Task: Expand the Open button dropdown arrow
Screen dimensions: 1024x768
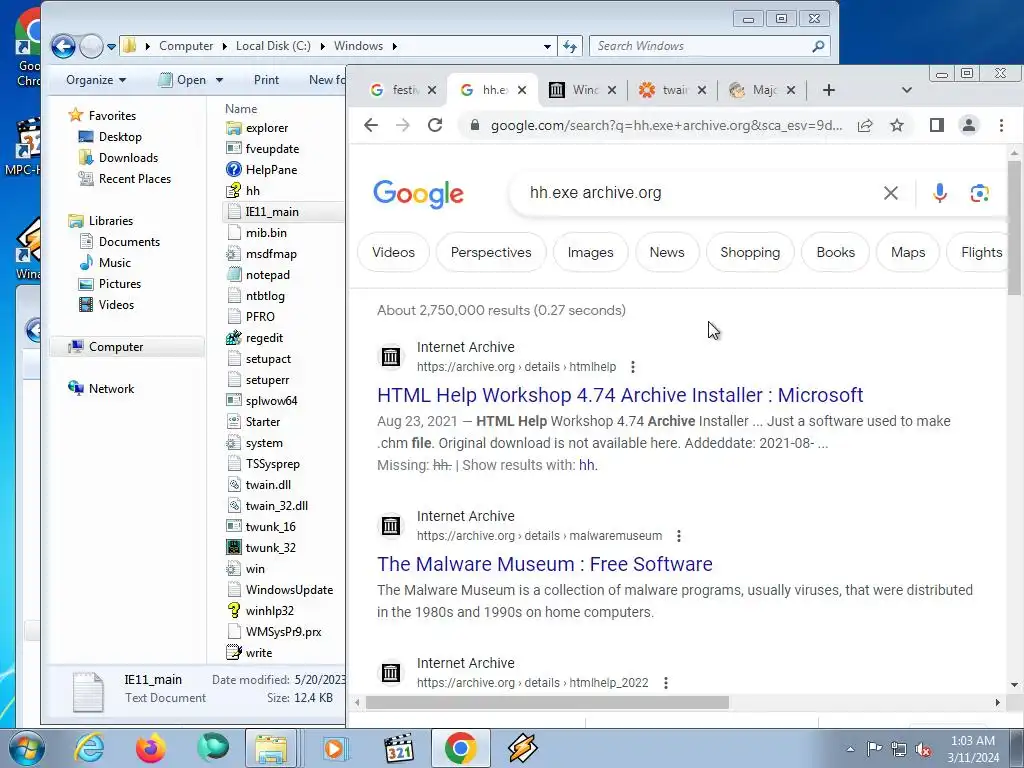Action: (219, 80)
